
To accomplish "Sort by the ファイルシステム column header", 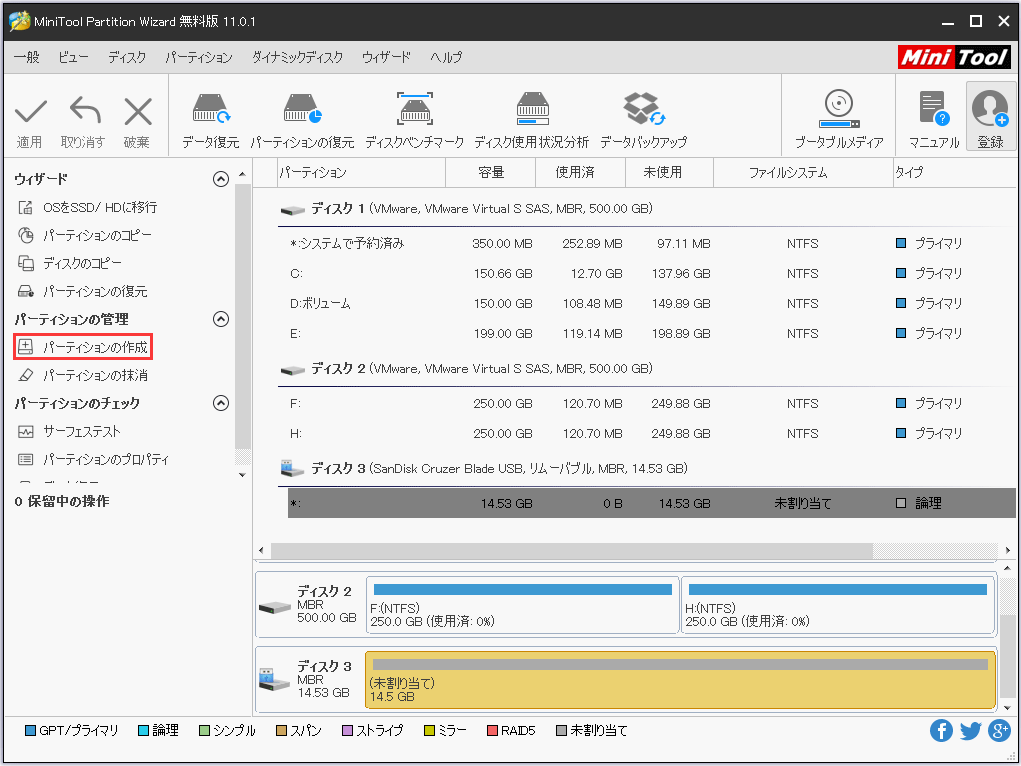I will click(804, 173).
